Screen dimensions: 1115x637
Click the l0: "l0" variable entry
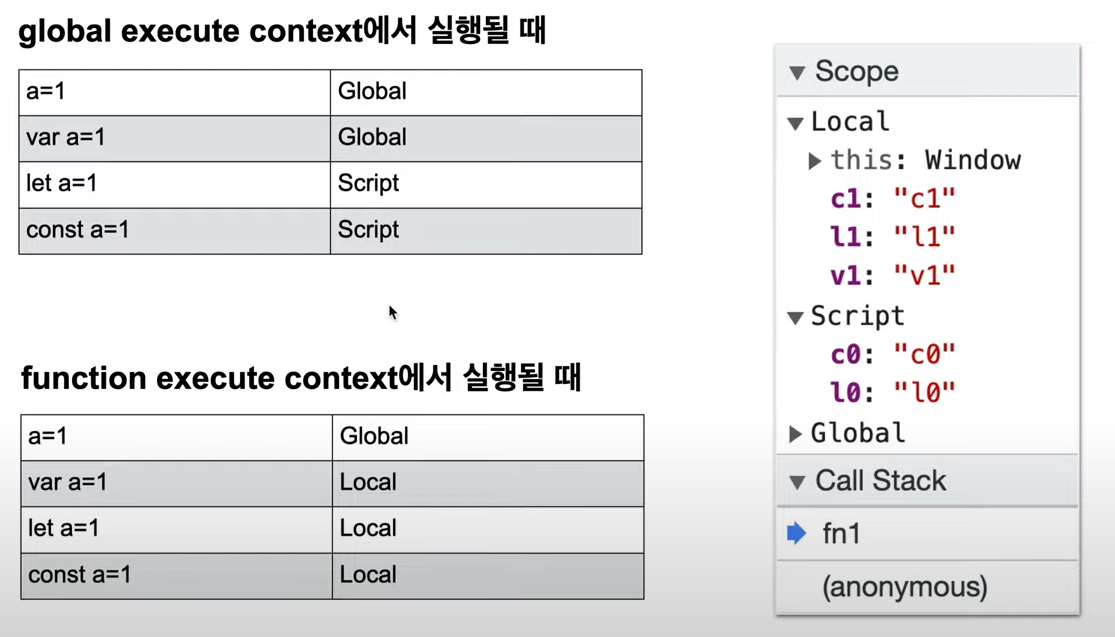[892, 392]
